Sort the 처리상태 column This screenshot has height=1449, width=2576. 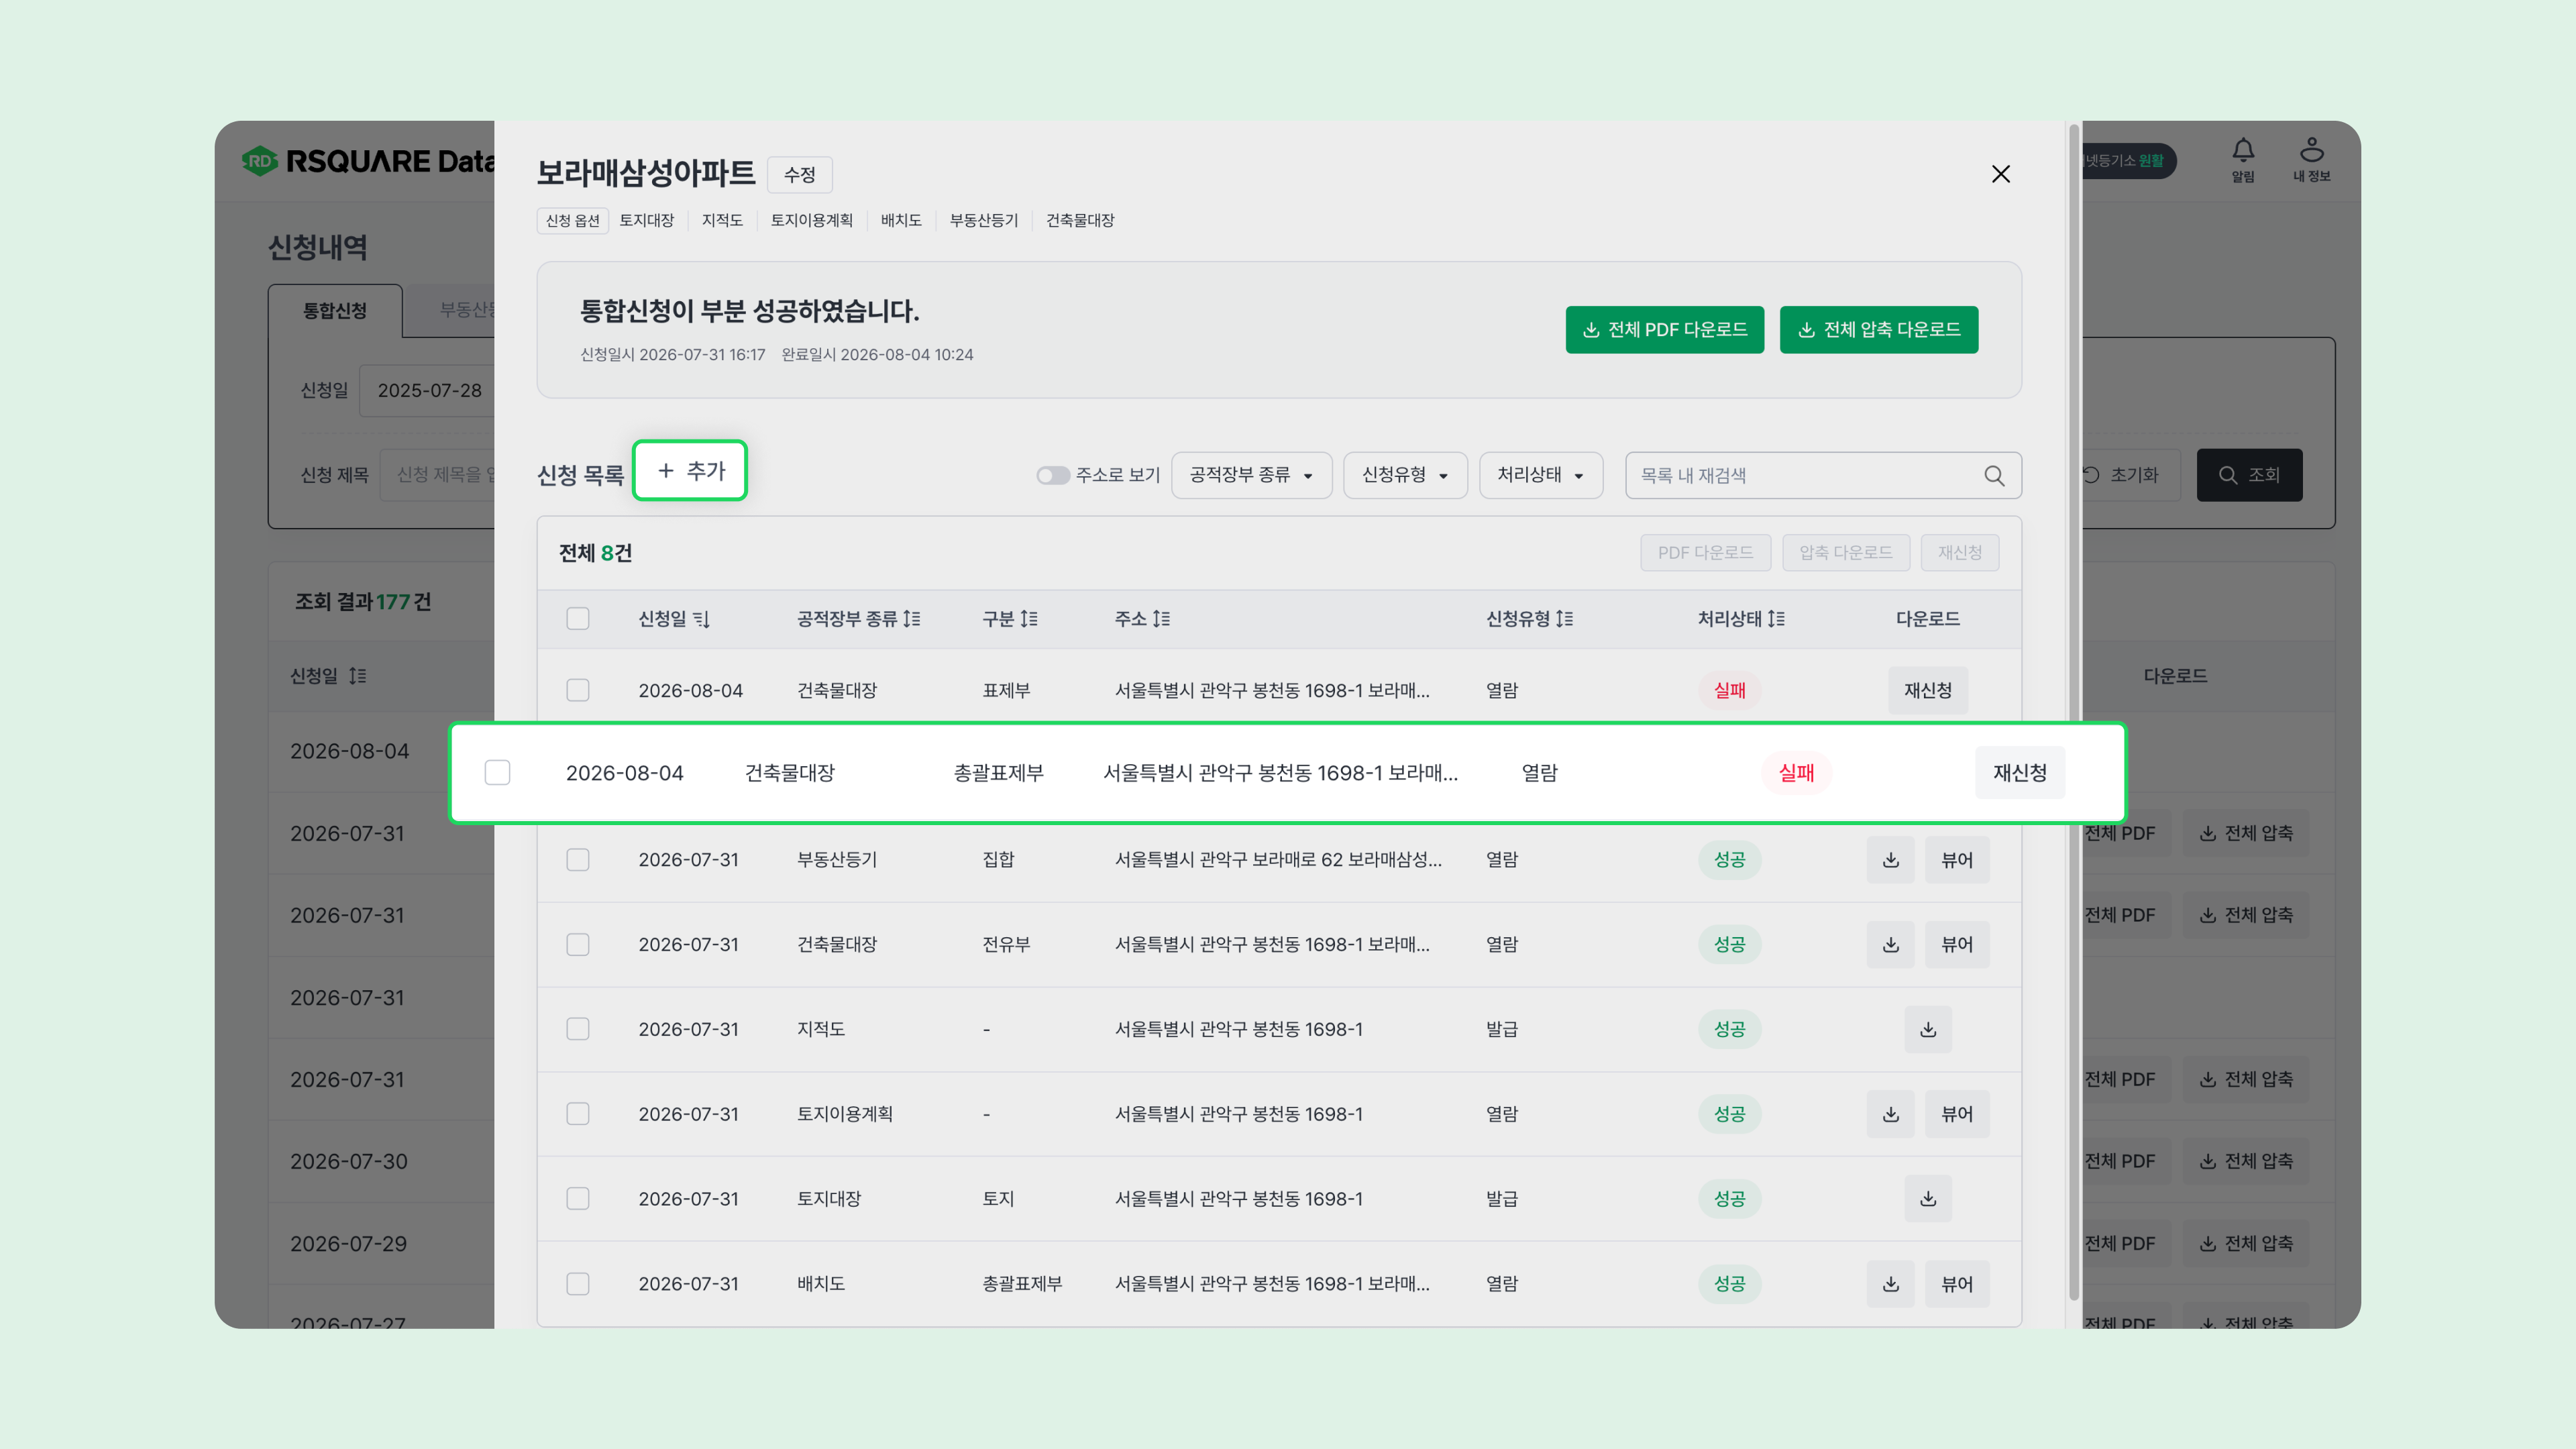coord(1776,619)
